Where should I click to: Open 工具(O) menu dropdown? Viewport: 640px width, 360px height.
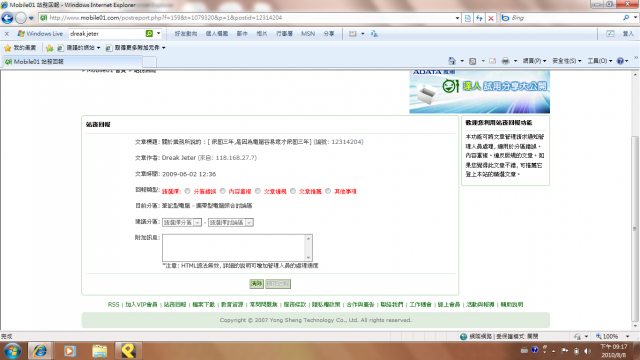[600, 61]
